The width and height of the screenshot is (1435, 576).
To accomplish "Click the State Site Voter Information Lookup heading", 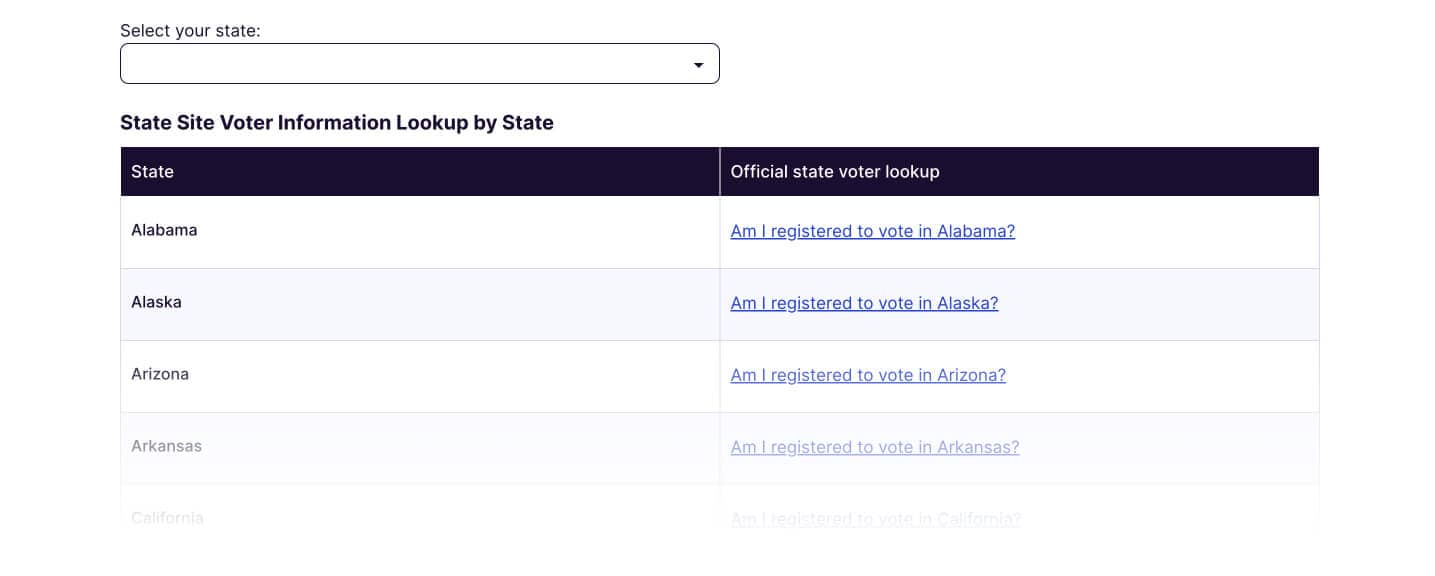I will point(337,123).
